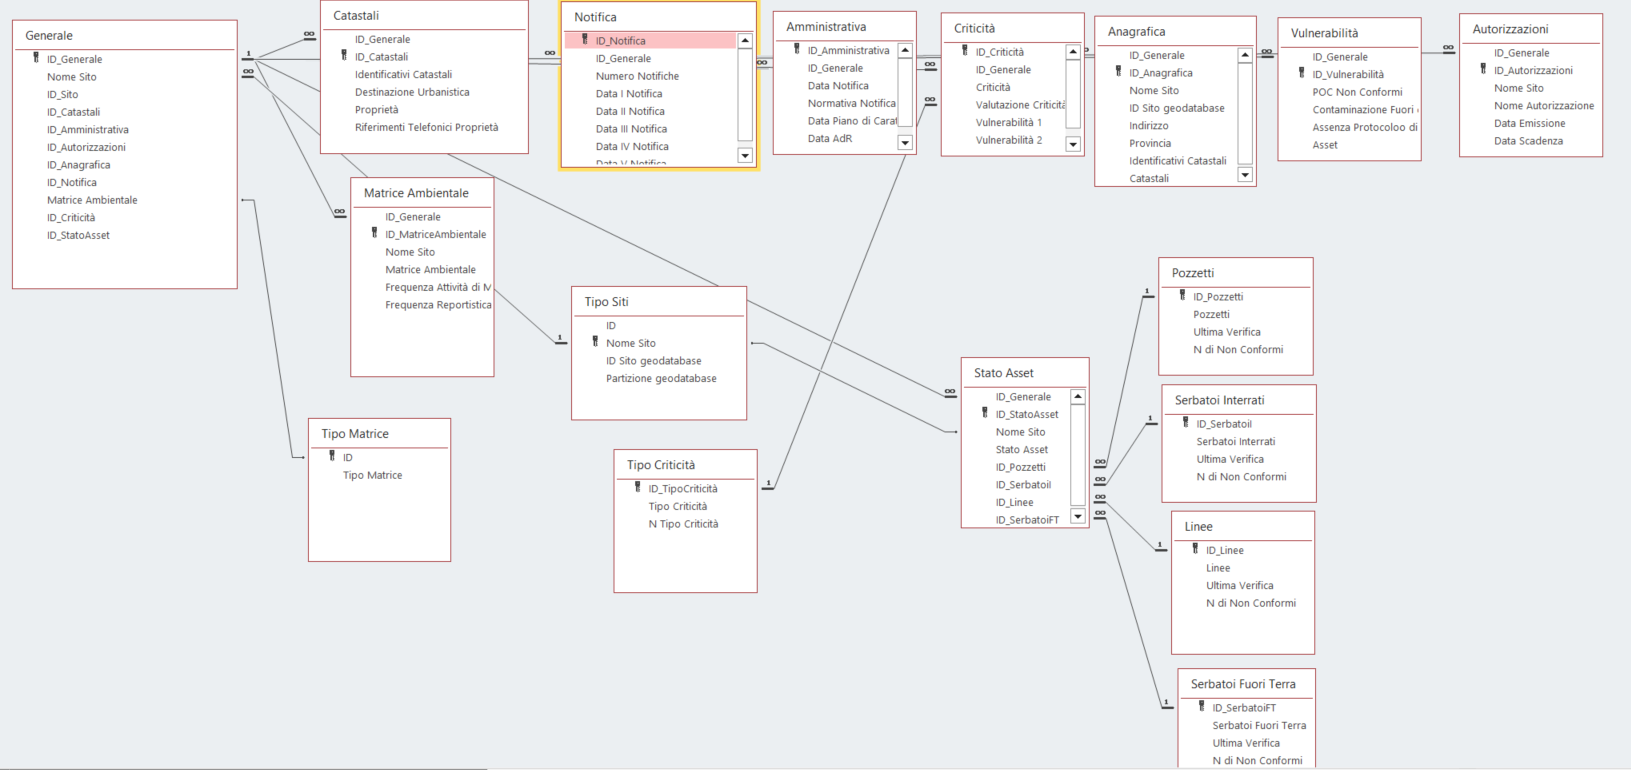Select Numero Notifiche field in Notifica

click(637, 76)
